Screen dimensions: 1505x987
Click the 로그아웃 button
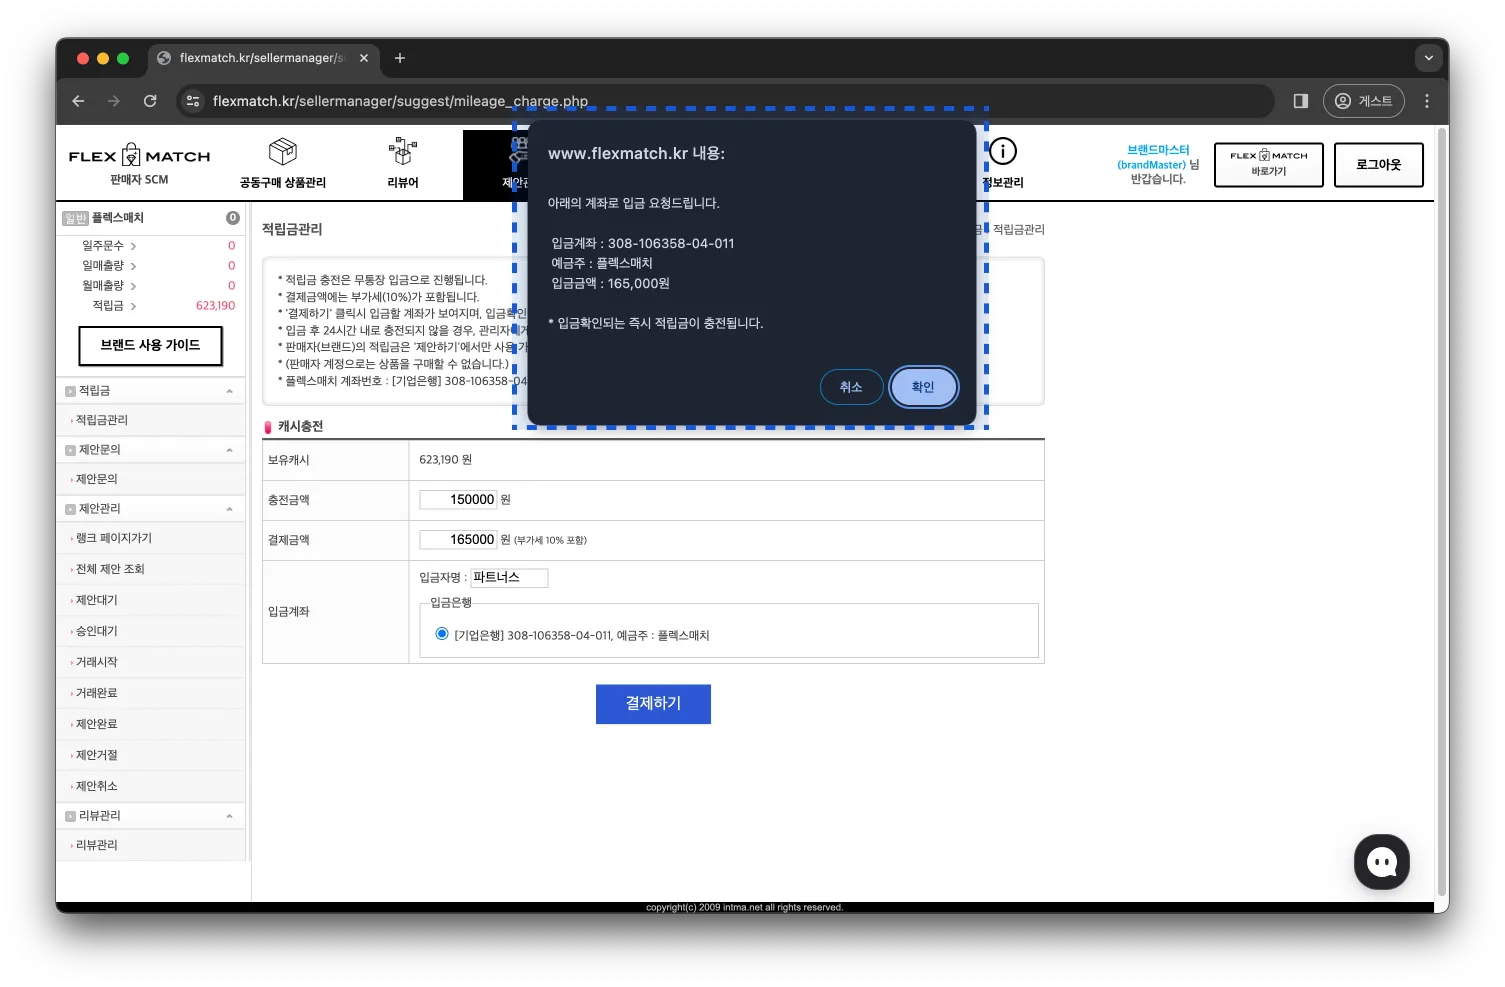(x=1378, y=165)
